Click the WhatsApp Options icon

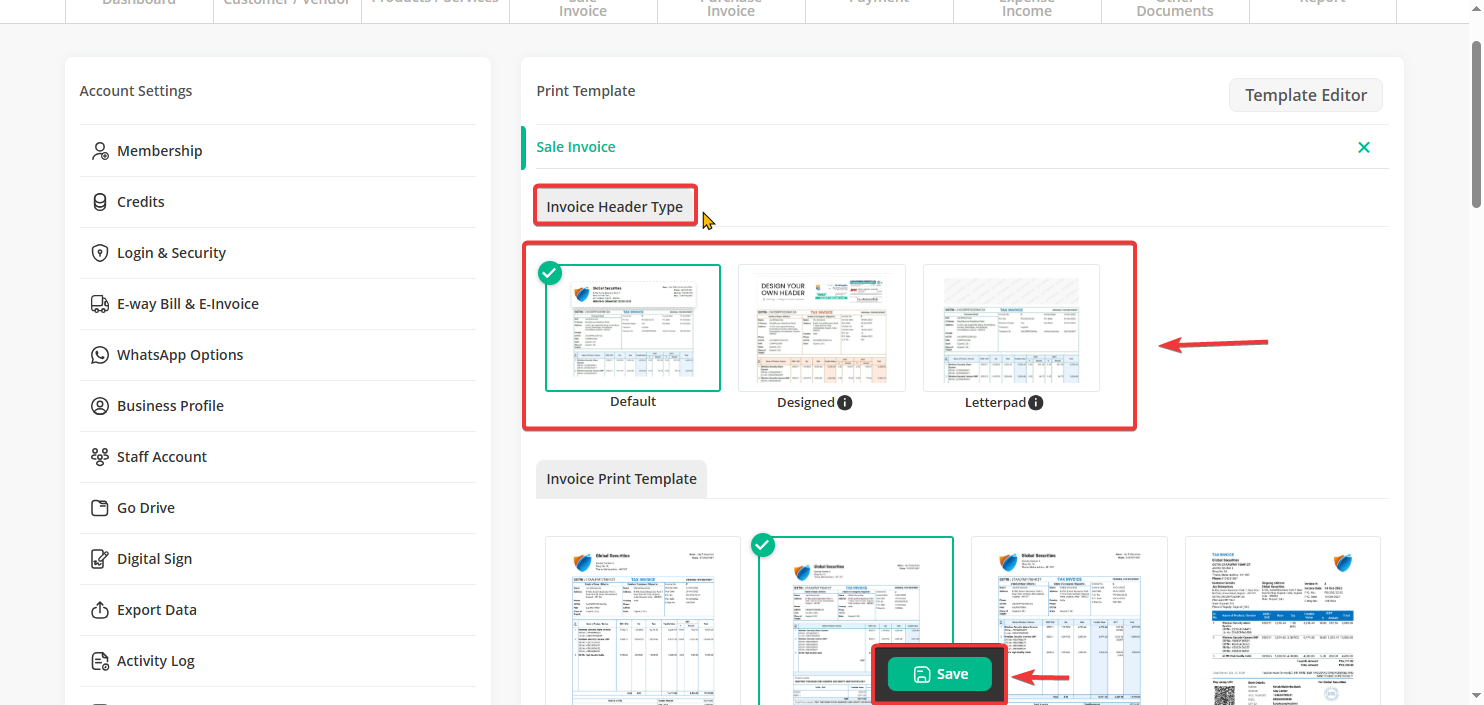[100, 355]
